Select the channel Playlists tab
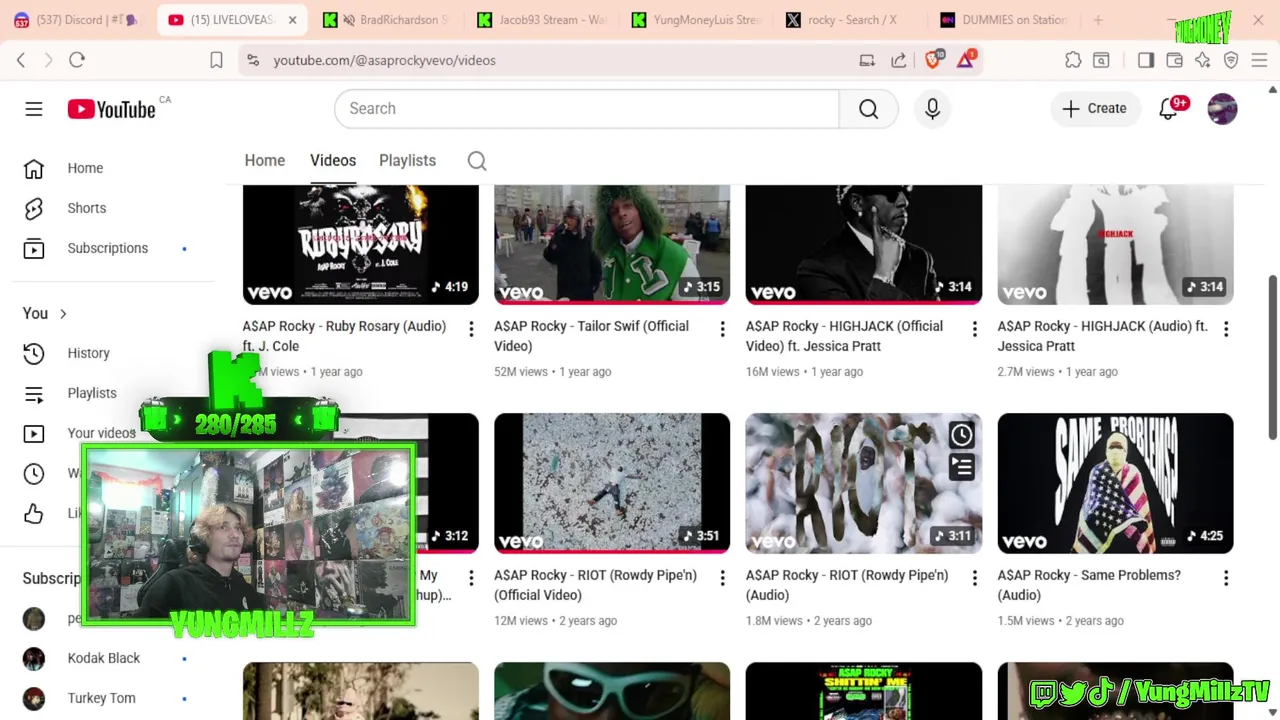This screenshot has width=1280, height=720. click(407, 161)
